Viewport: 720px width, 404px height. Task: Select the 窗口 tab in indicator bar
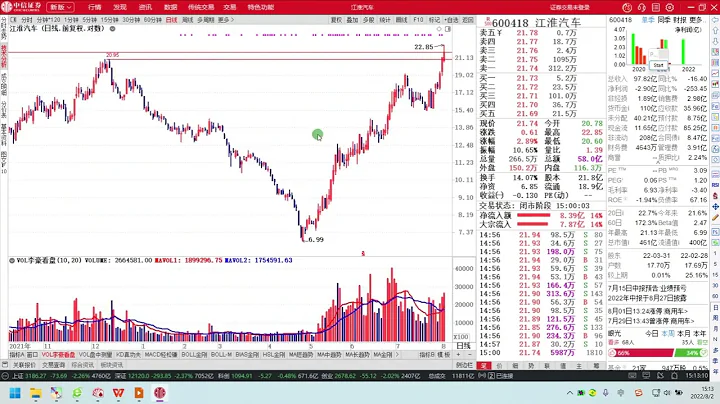(x=32, y=355)
